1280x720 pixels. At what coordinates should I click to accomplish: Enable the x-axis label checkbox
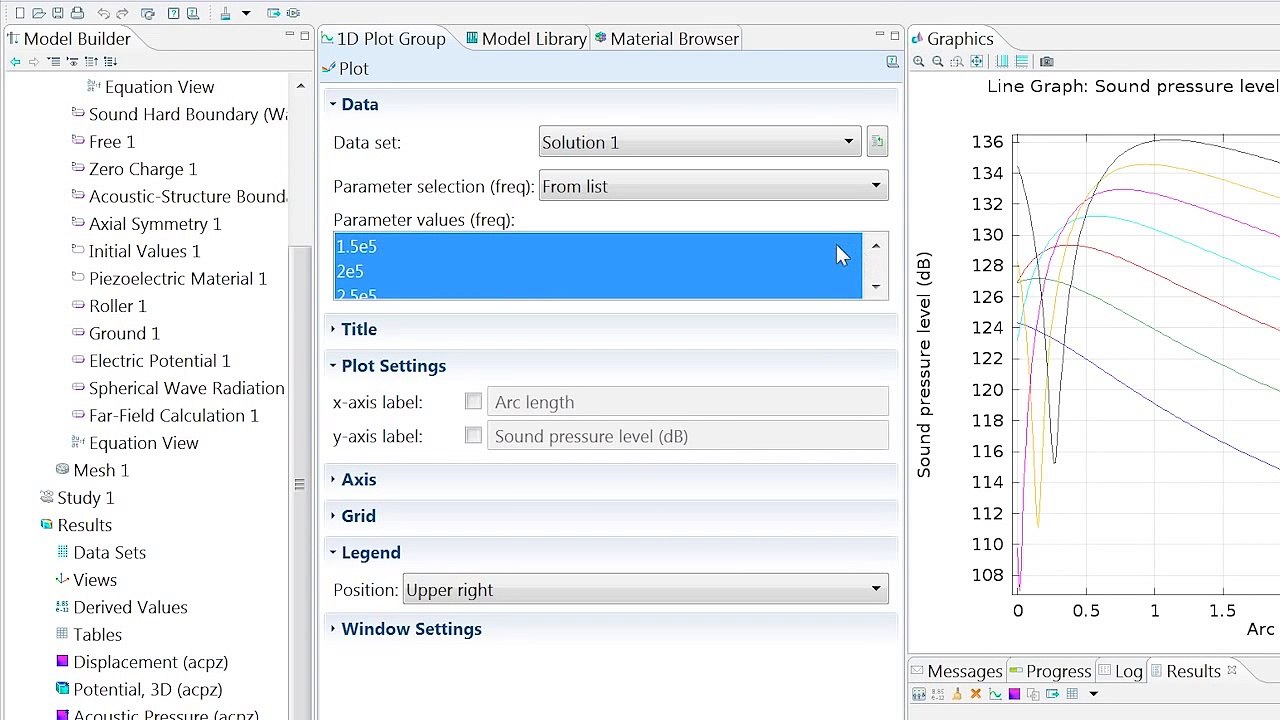[473, 402]
